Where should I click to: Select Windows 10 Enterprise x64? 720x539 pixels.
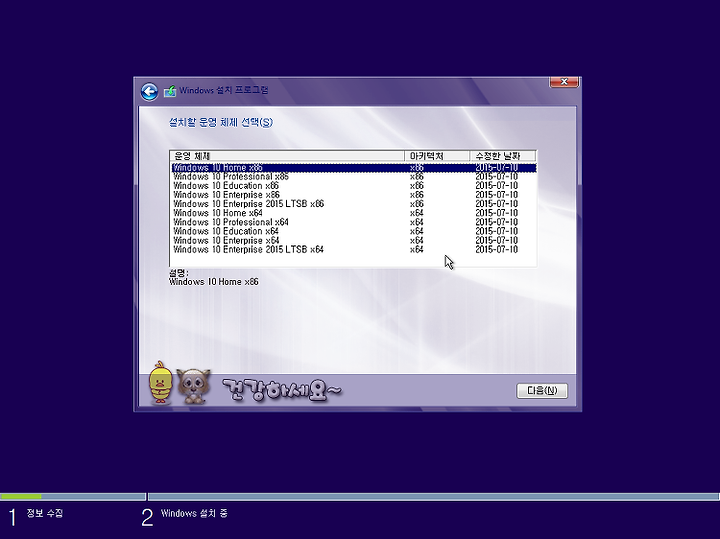354,241
